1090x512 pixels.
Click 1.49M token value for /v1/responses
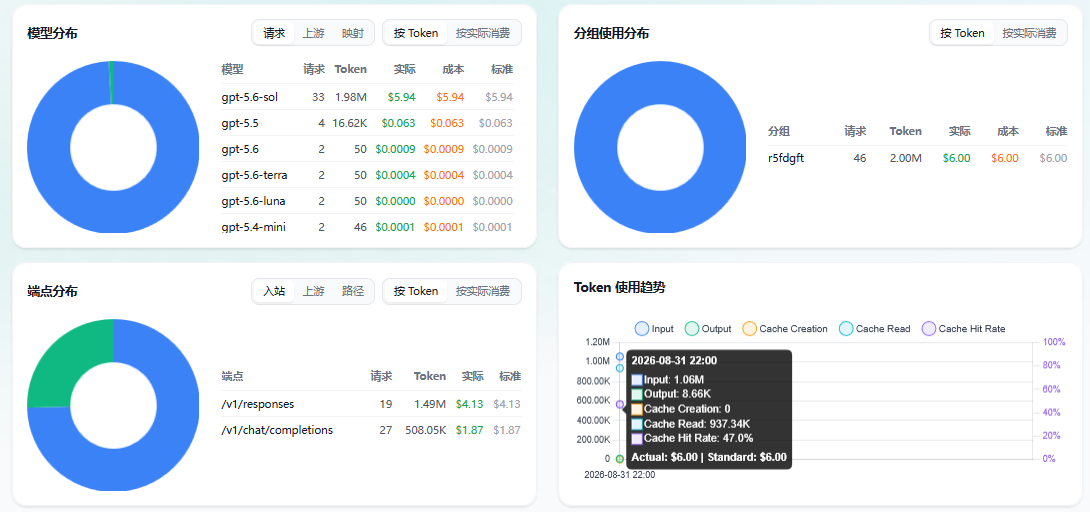click(x=430, y=404)
